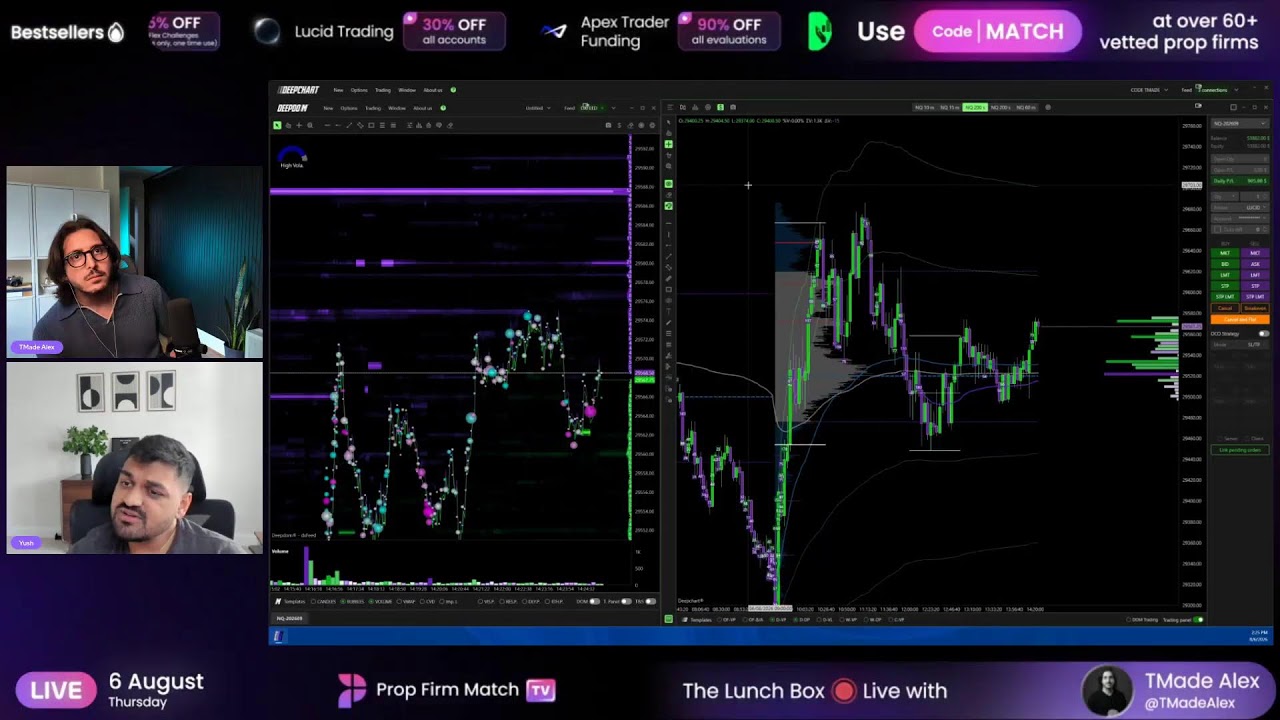Toggle the T.Panel switch in Deepdom bottom bar
Screen dimensions: 1280x720
tap(626, 601)
